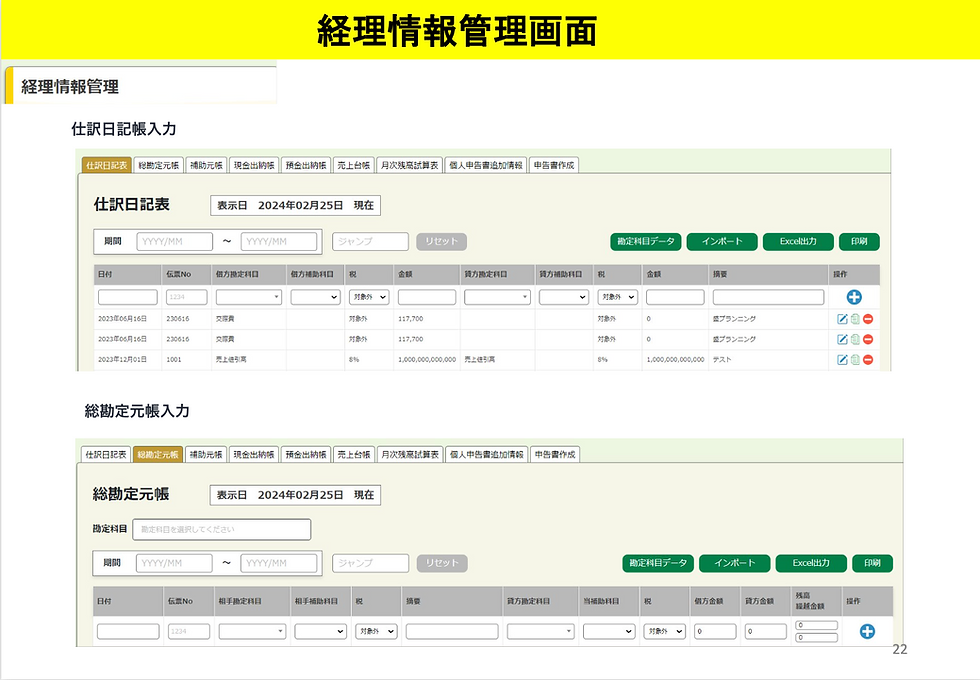Focus the 借方金額 input in 総勘定元帳

click(x=715, y=631)
